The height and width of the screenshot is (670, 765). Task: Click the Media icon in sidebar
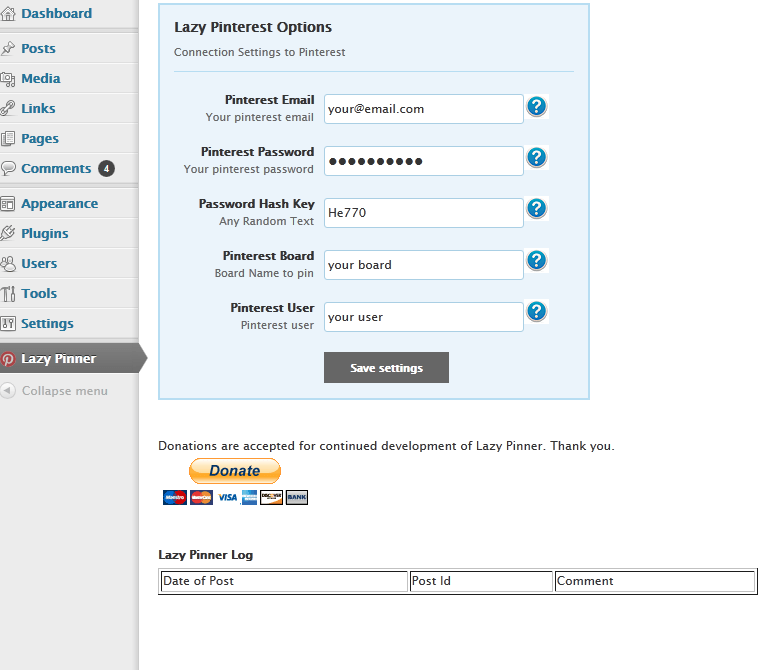(x=8, y=79)
